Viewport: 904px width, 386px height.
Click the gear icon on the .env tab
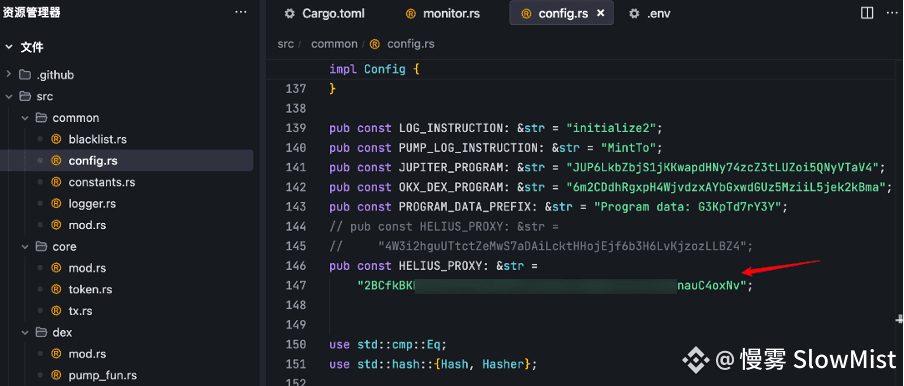coord(634,13)
